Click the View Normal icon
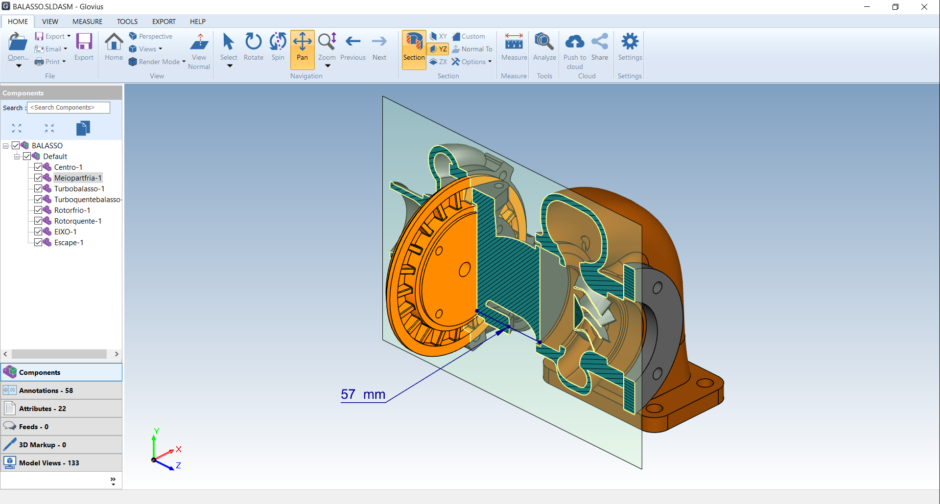Screen dimensions: 940x504 click(199, 52)
